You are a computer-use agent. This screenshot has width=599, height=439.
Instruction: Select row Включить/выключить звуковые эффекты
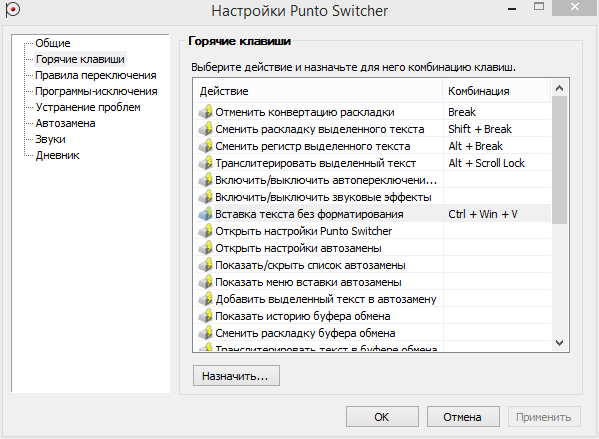pyautogui.click(x=372, y=197)
